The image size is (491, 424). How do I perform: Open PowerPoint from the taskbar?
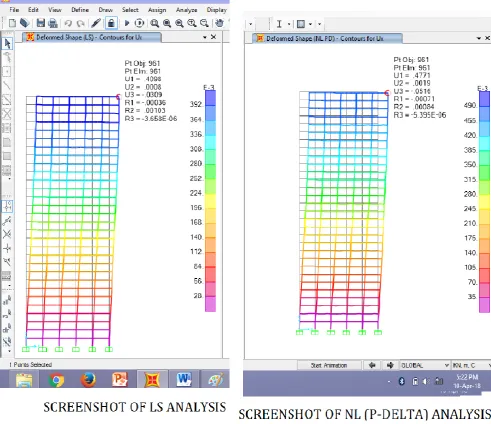click(x=120, y=379)
